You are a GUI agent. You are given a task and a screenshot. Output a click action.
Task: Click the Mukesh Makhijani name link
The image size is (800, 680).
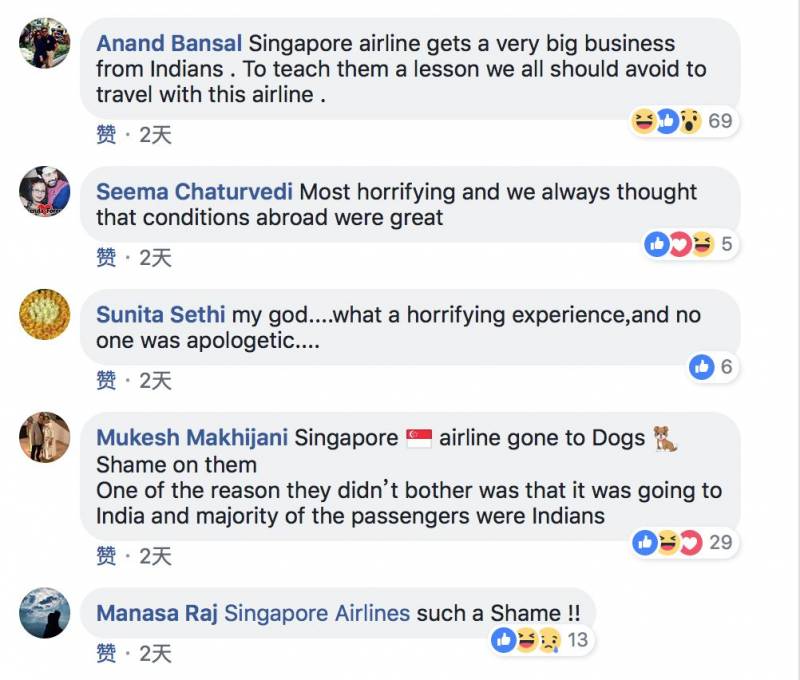(192, 438)
